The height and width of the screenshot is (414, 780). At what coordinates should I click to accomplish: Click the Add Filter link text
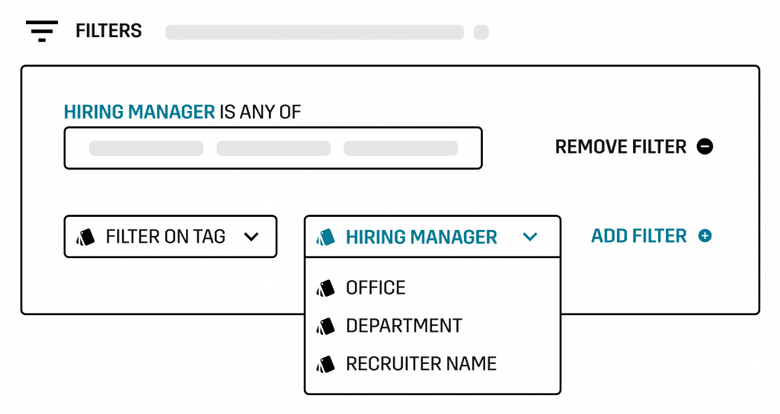pos(638,236)
